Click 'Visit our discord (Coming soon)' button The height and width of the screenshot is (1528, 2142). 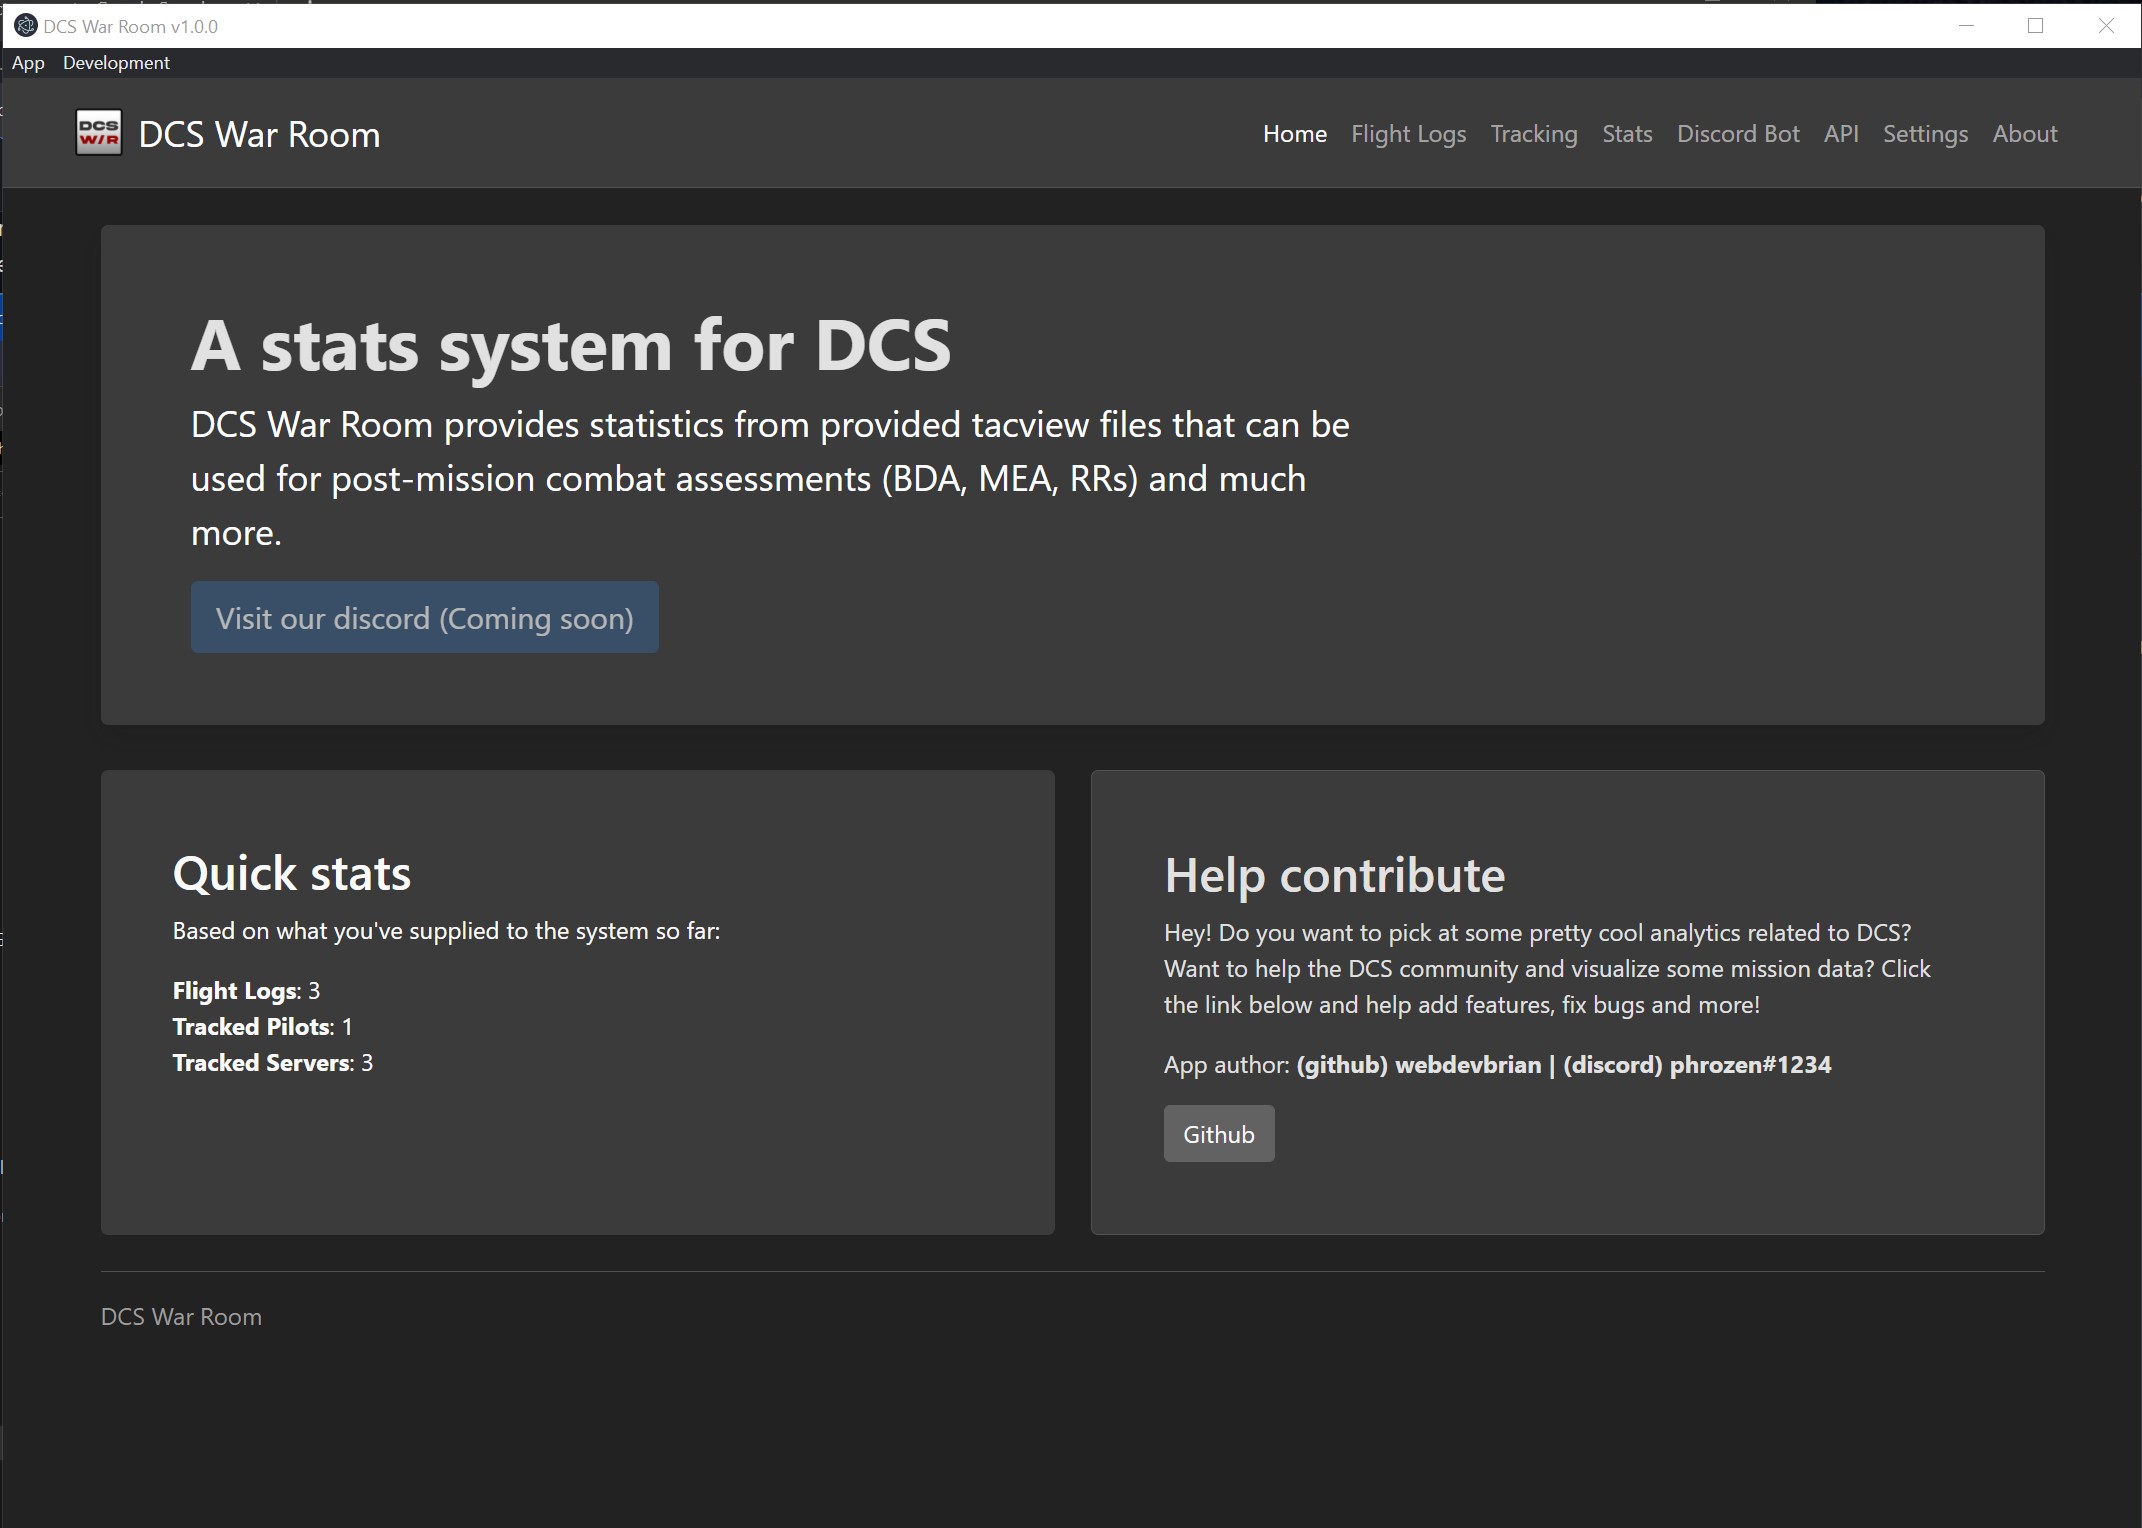tap(425, 617)
